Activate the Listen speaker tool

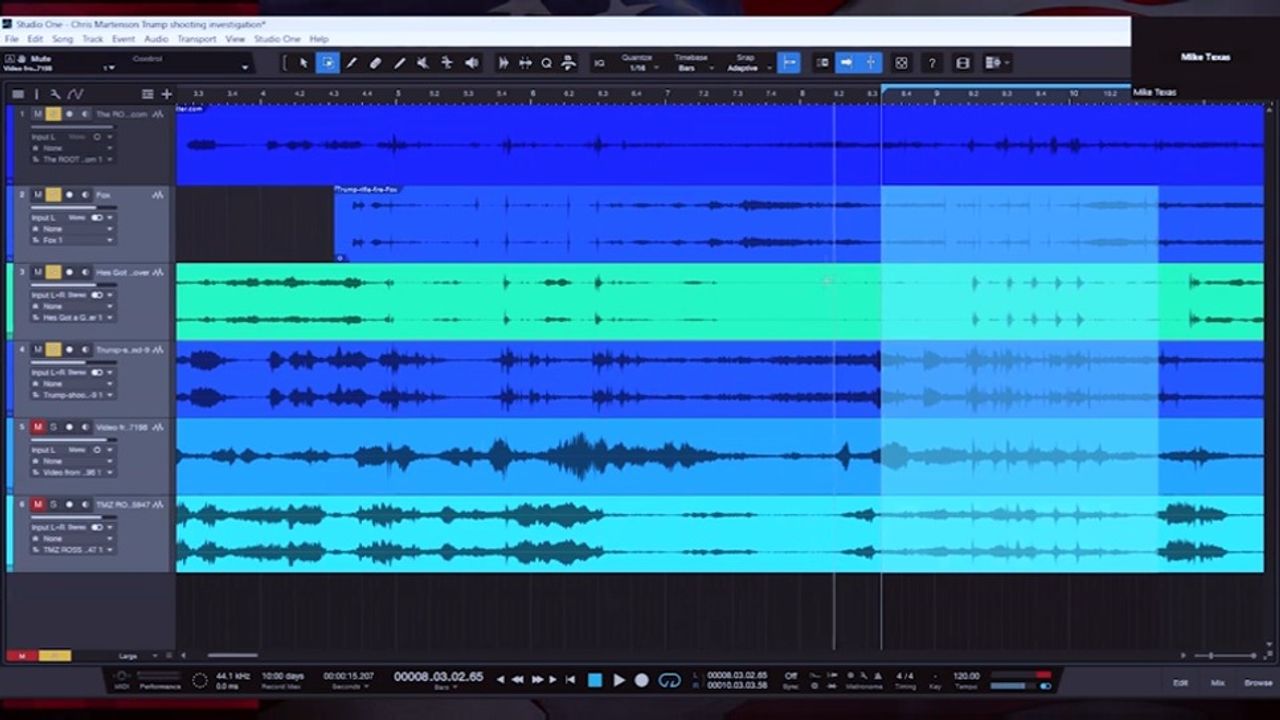[471, 63]
